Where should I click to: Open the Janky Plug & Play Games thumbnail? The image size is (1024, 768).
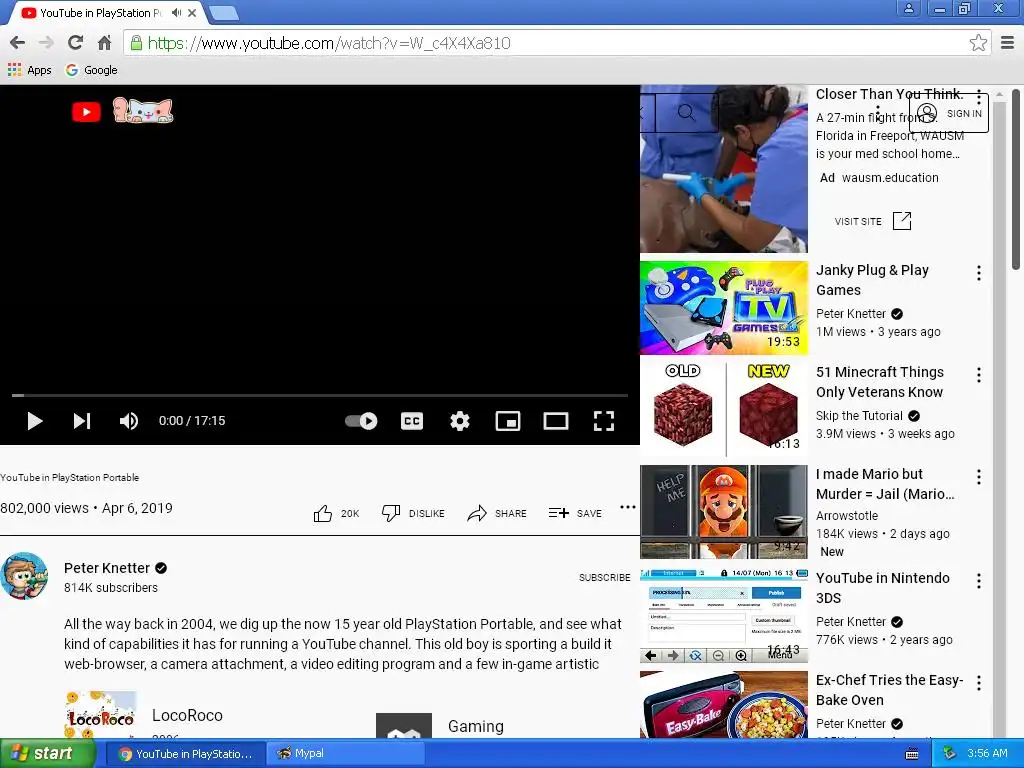[724, 308]
